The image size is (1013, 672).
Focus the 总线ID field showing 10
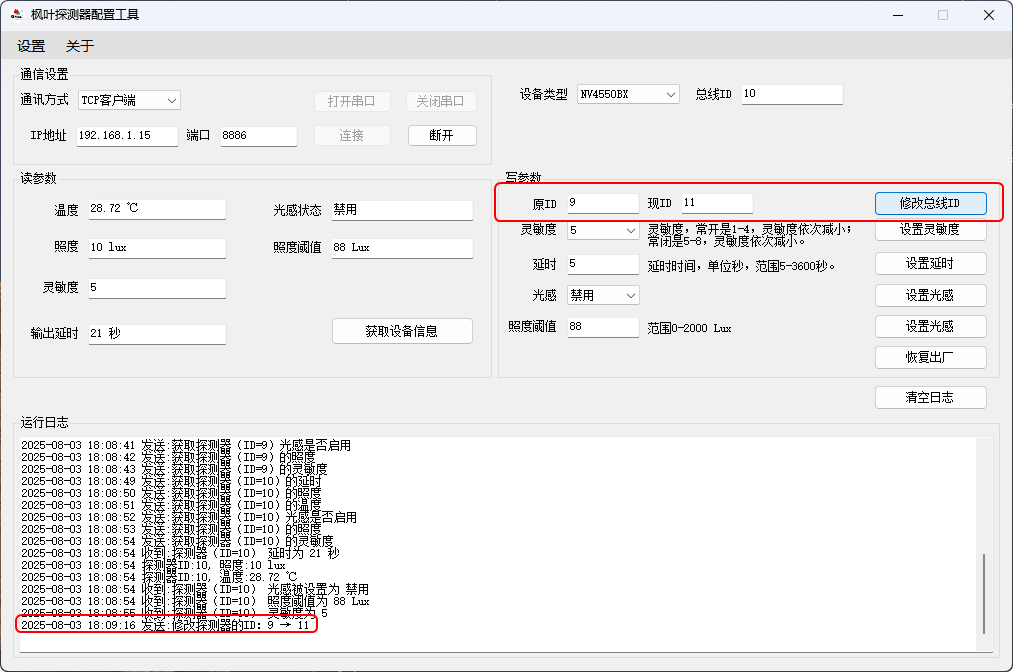792,94
